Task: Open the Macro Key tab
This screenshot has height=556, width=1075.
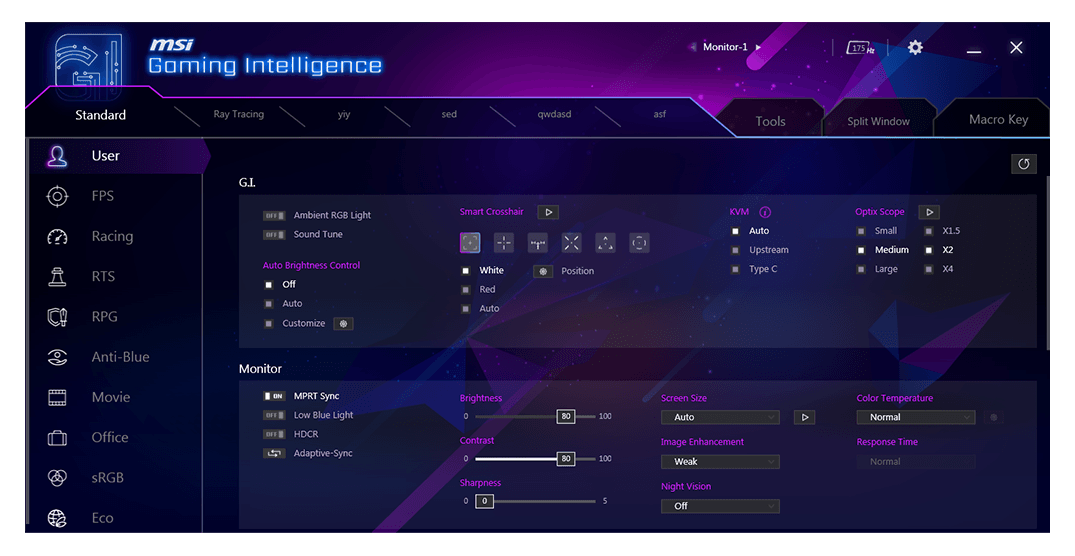Action: tap(997, 120)
